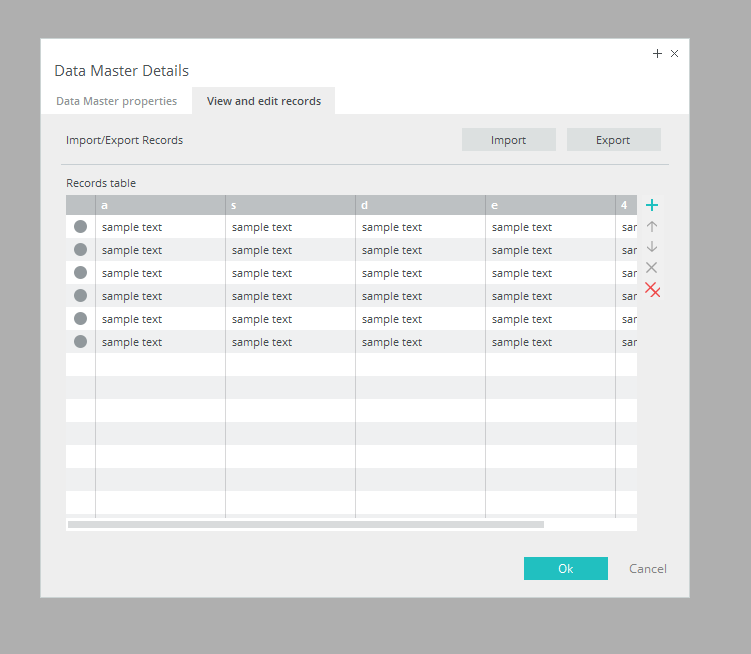
Task: Click the Export button
Action: point(613,140)
